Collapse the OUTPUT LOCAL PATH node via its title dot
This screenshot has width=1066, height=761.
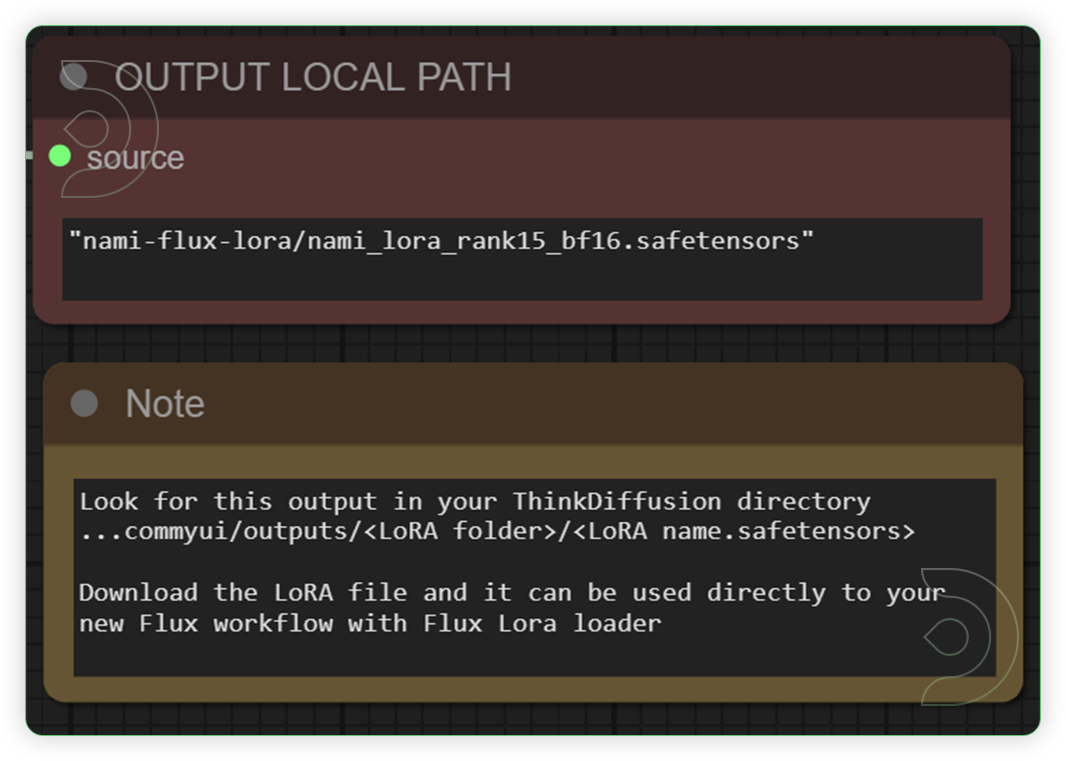coord(74,76)
